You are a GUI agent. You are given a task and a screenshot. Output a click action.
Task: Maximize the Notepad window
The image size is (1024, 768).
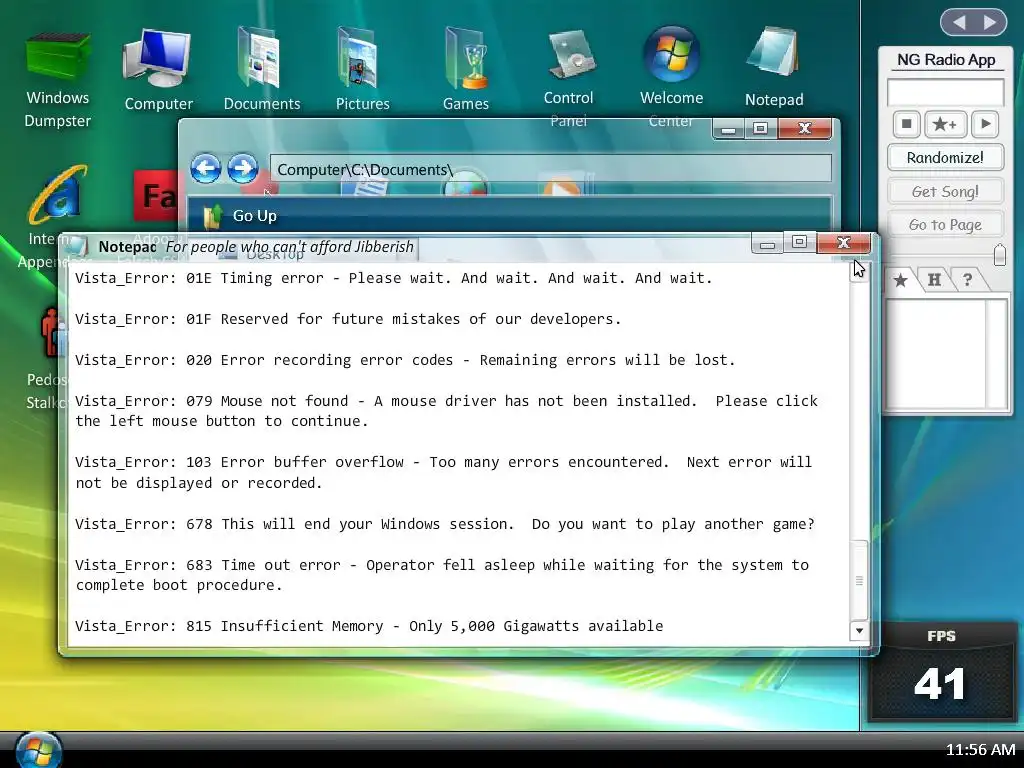click(x=799, y=242)
